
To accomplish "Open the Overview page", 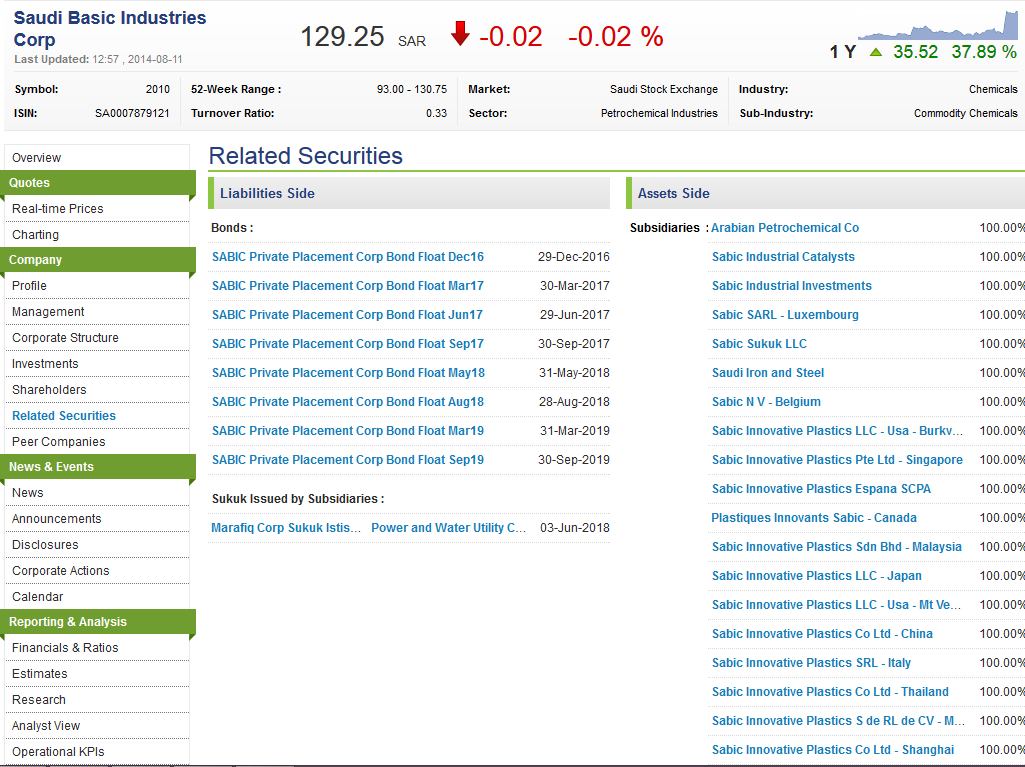I will tap(36, 158).
